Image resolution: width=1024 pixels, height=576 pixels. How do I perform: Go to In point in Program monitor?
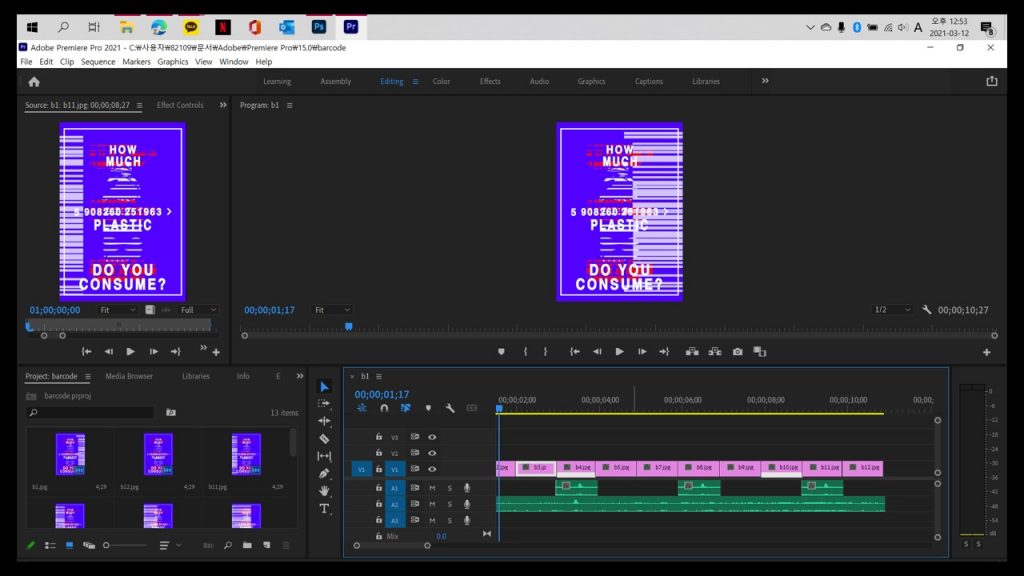575,352
